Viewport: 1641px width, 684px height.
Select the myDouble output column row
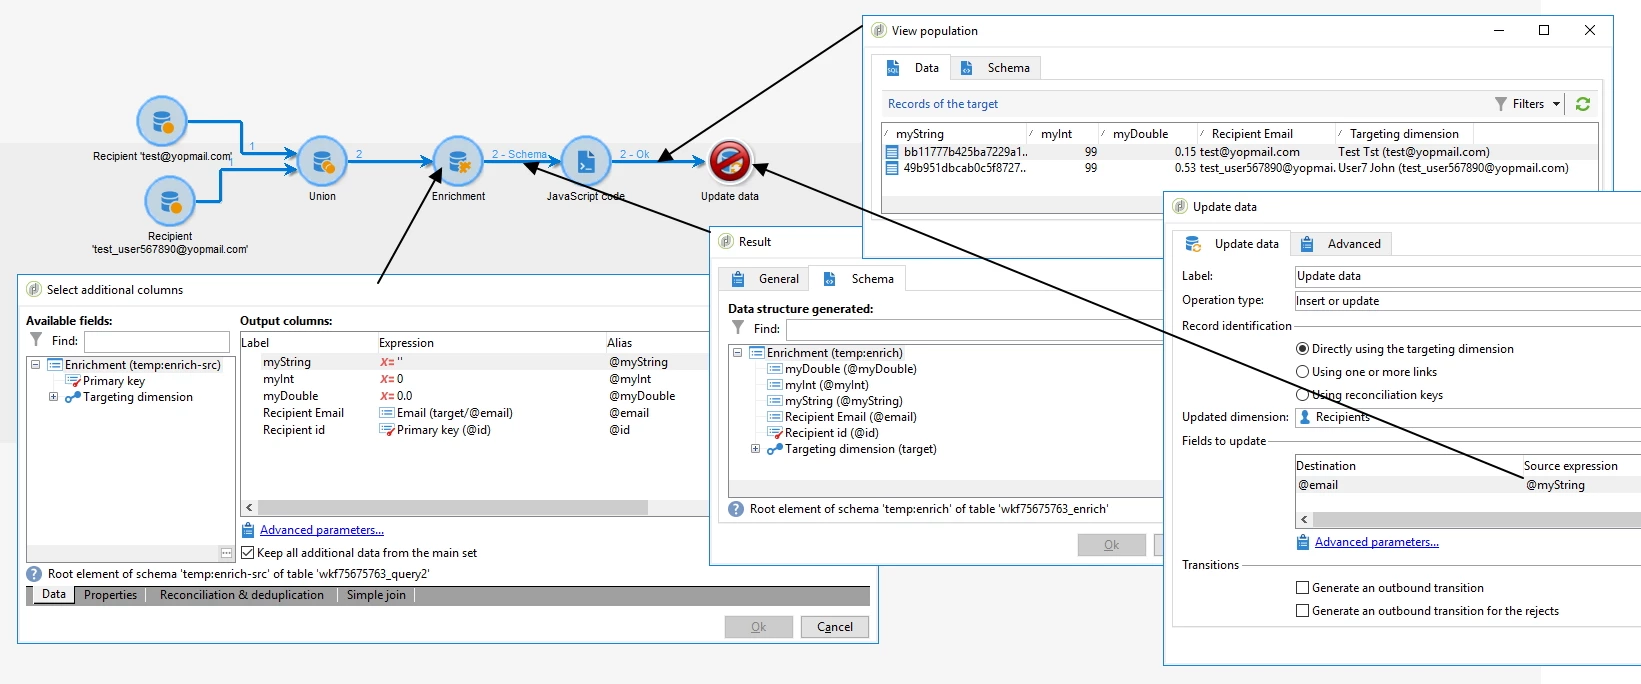pyautogui.click(x=474, y=396)
